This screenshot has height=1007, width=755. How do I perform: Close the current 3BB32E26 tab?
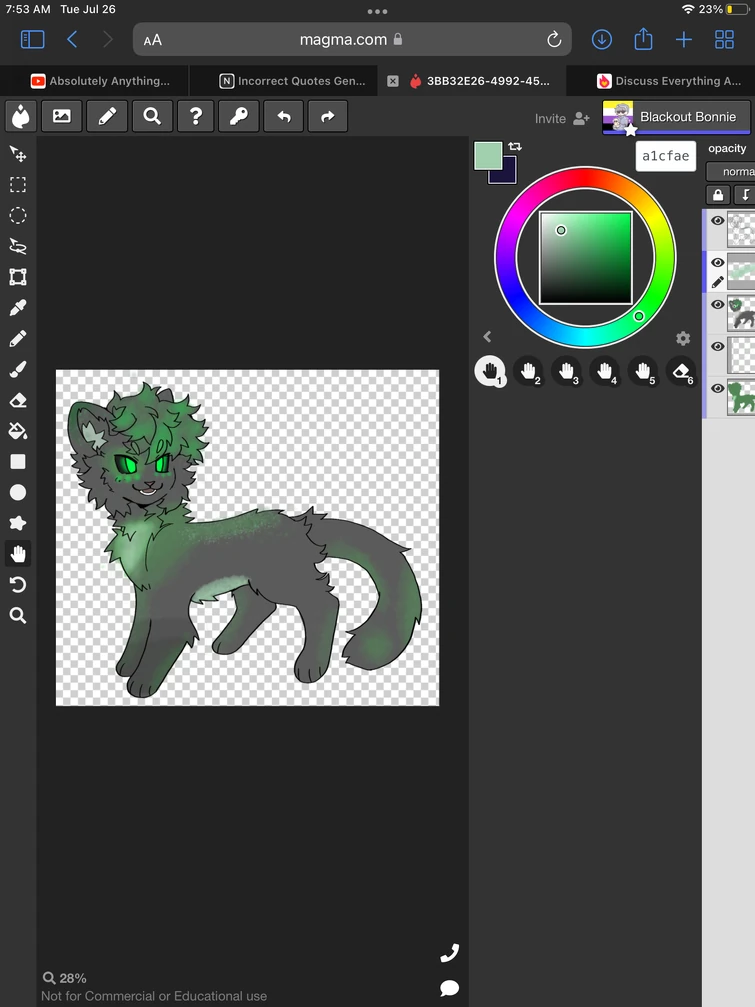pyautogui.click(x=393, y=81)
